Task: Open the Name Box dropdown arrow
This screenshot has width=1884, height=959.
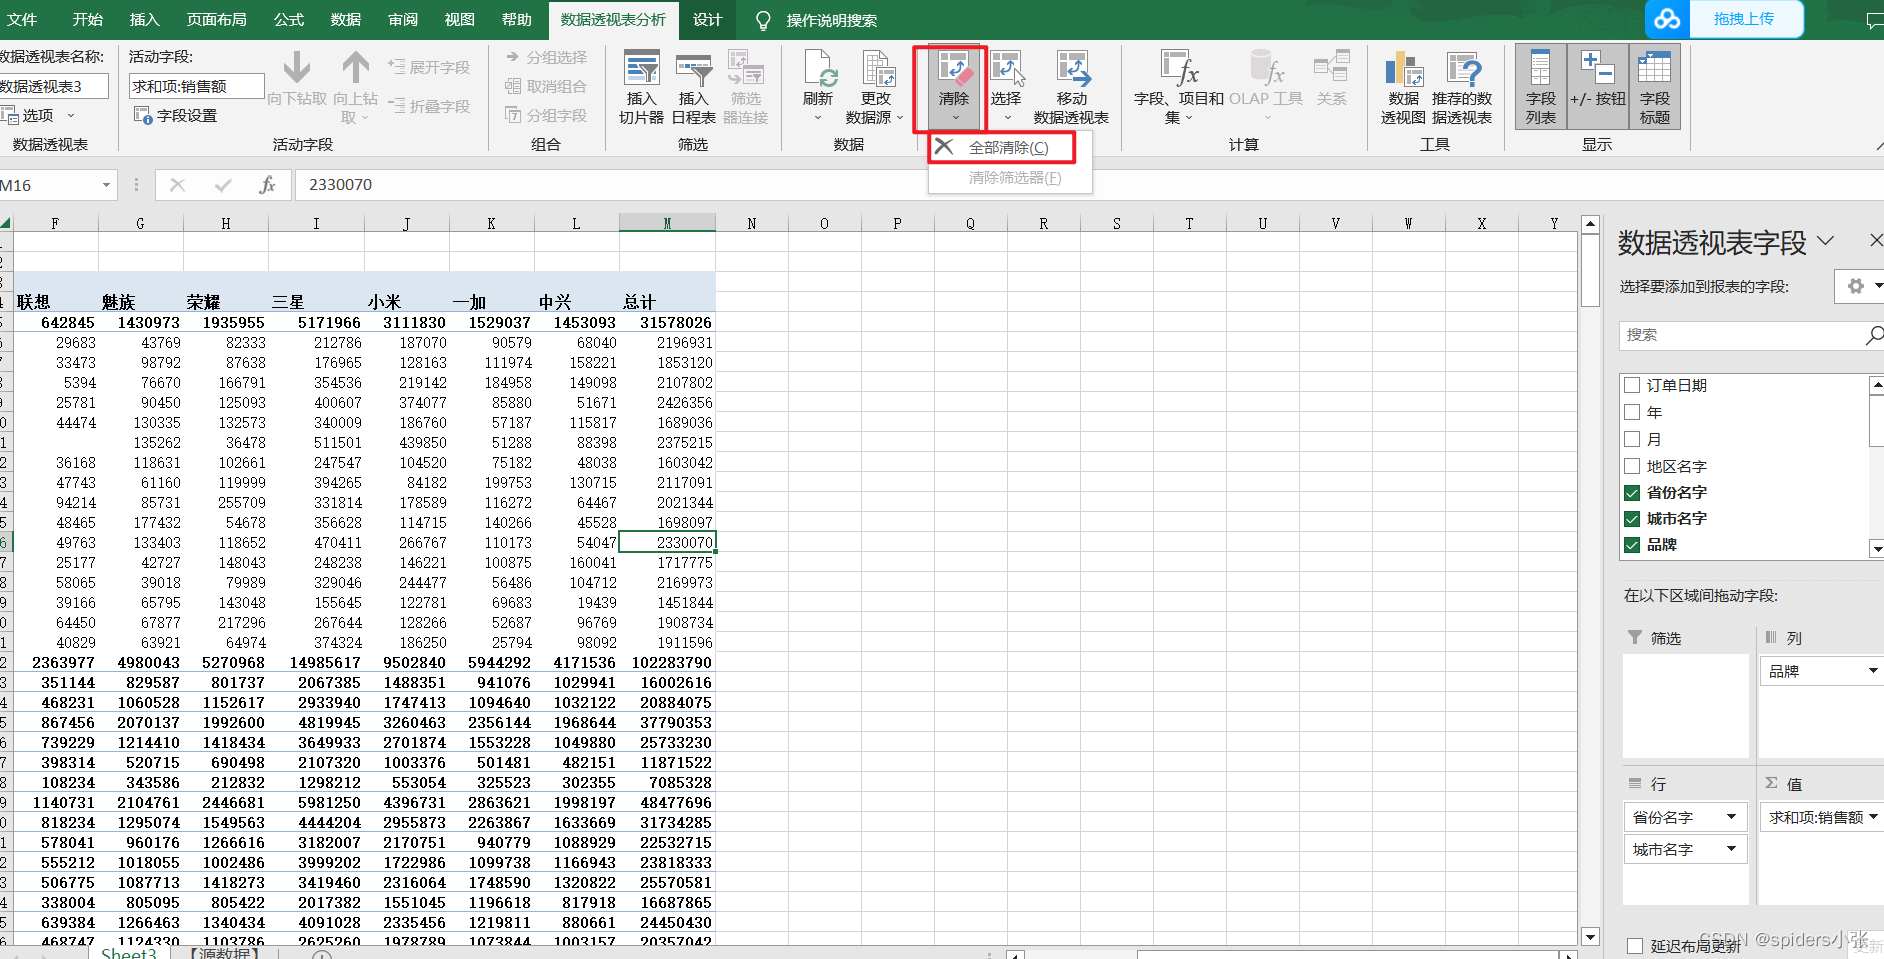Action: click(106, 185)
